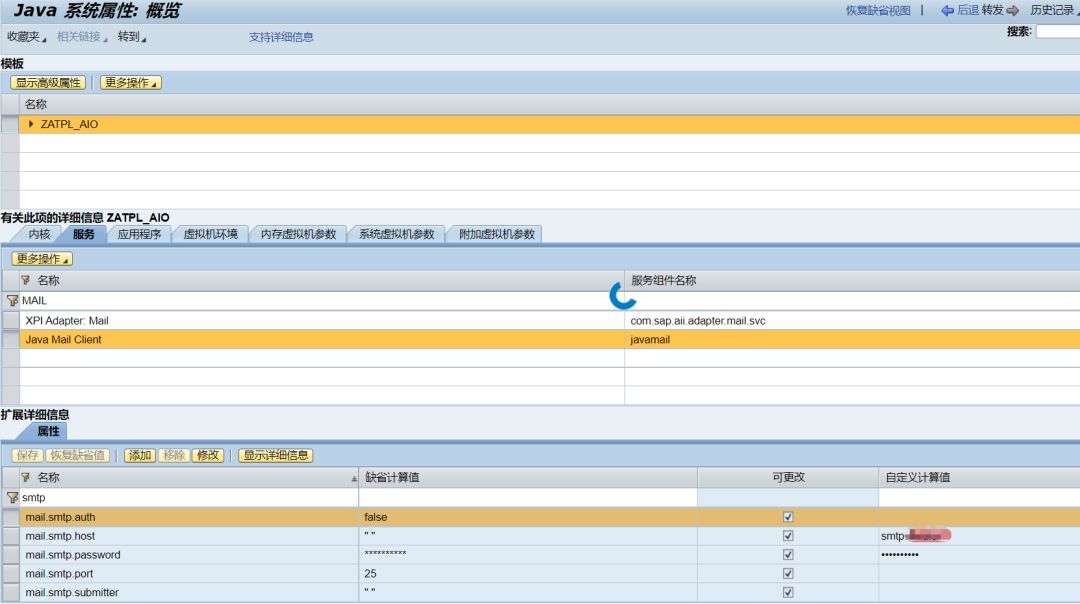
Task: Click row selector beside XPI Adapter: Mail
Action: pos(10,320)
